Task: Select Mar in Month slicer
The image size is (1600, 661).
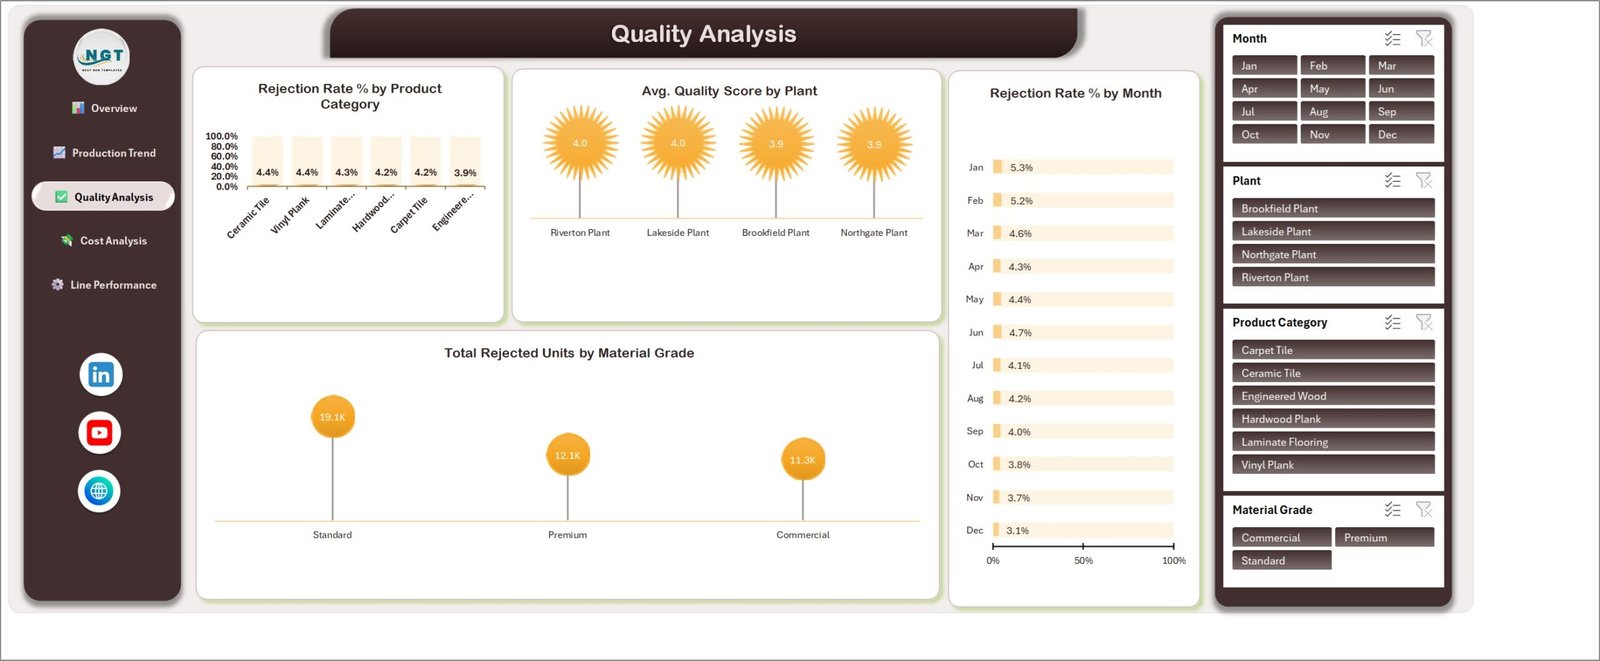Action: (x=1401, y=66)
